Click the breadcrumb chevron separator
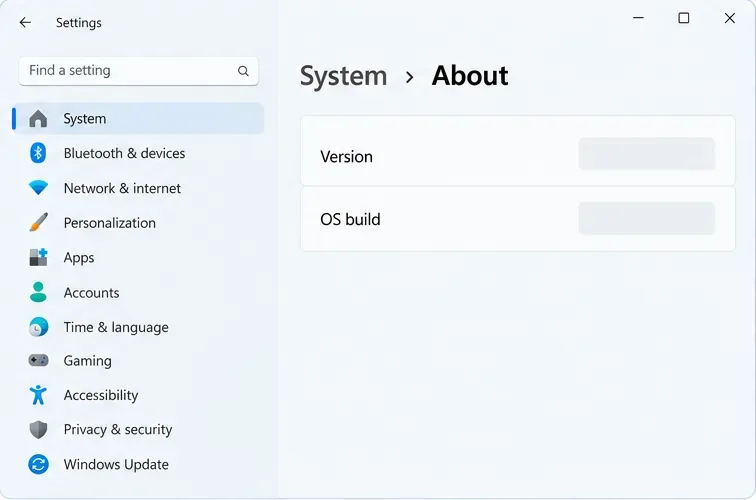The width and height of the screenshot is (756, 500). click(x=409, y=77)
